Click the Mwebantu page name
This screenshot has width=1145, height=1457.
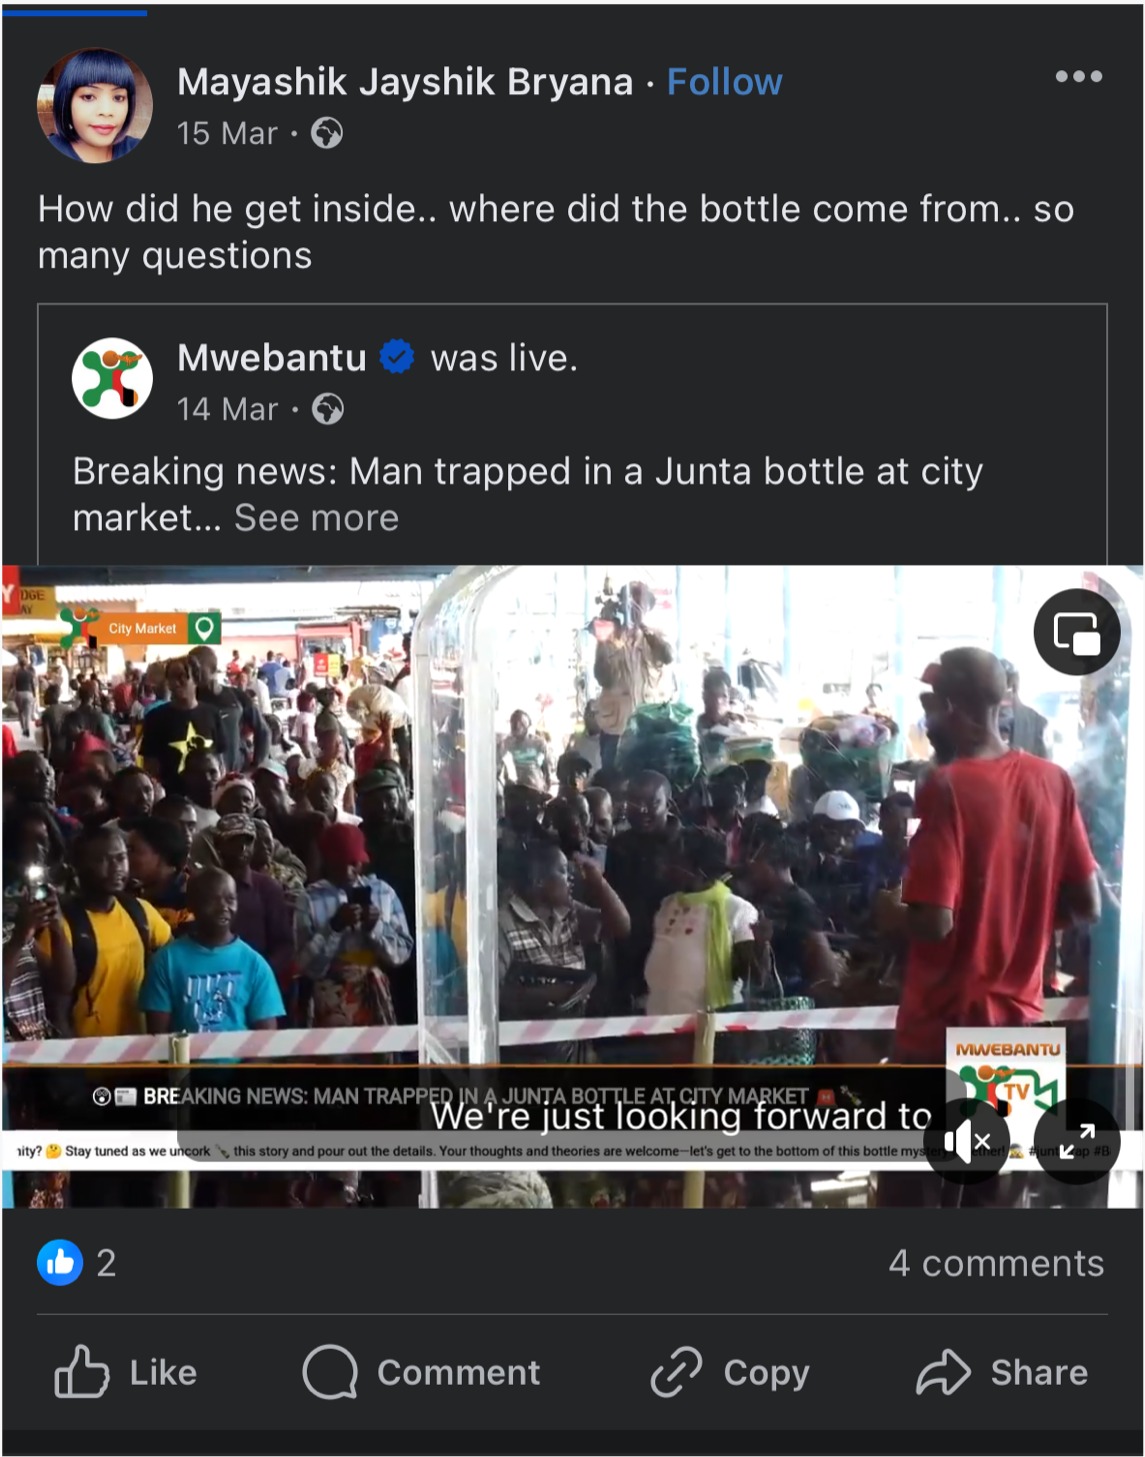click(x=272, y=358)
